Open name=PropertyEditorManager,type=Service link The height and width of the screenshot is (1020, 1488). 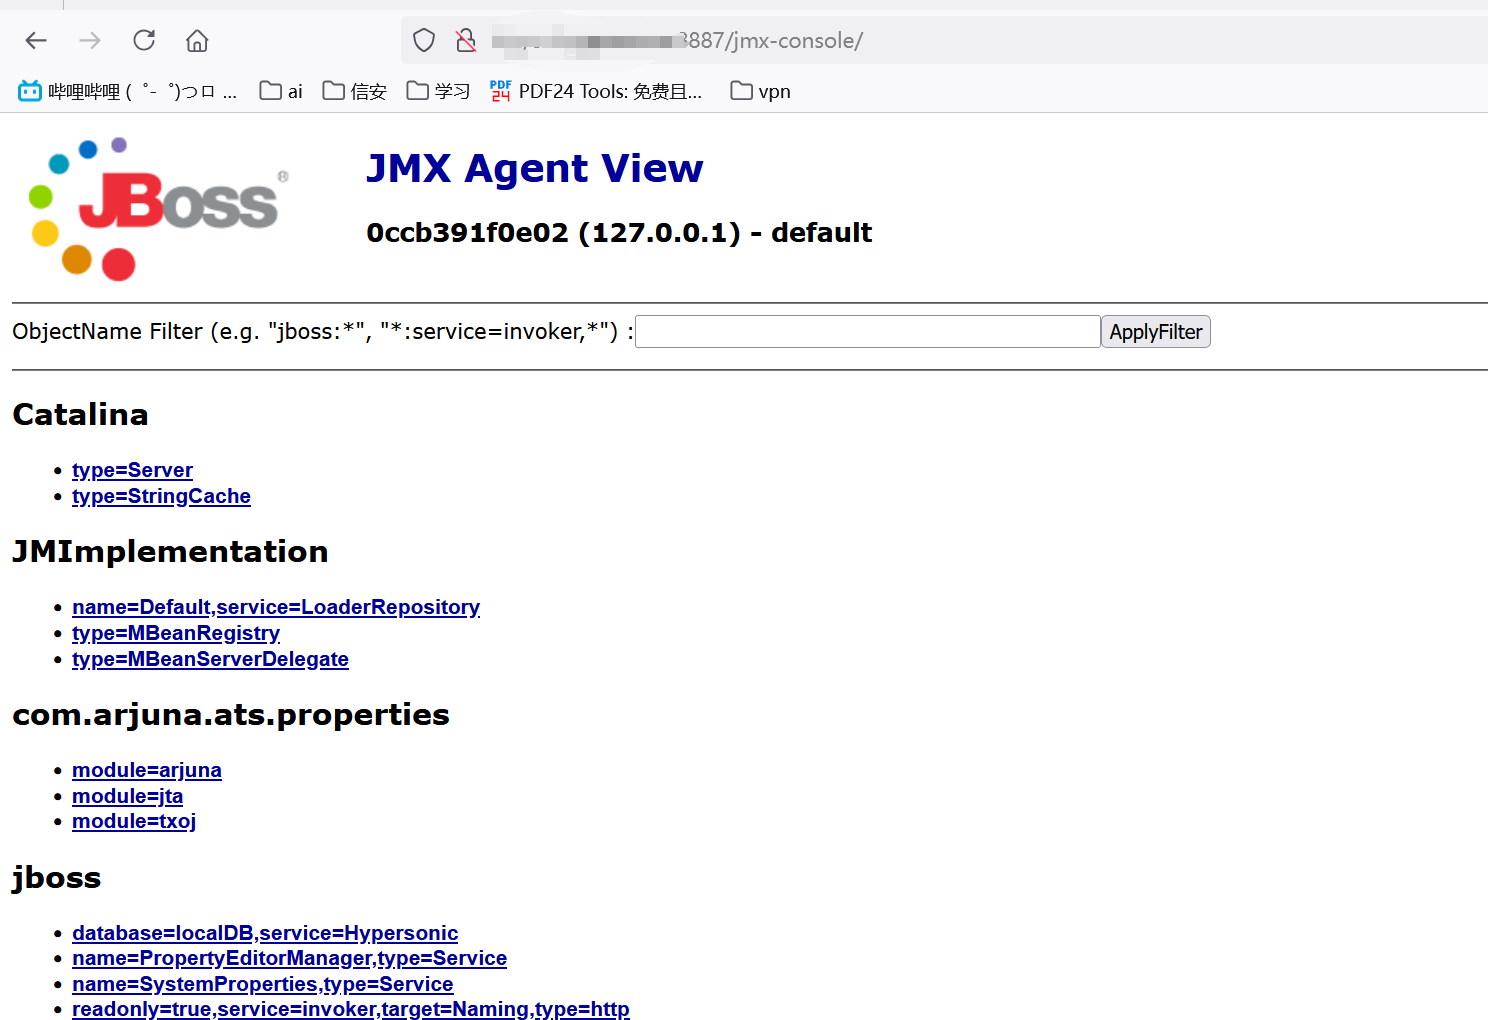[289, 958]
